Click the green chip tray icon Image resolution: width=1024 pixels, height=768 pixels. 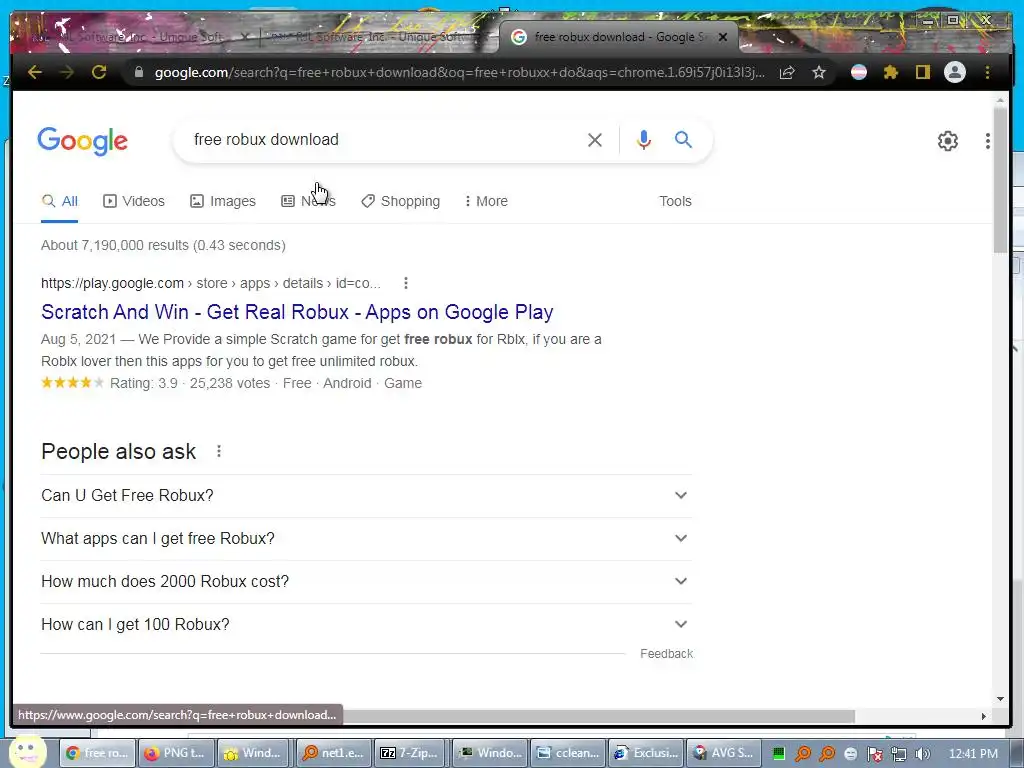click(x=778, y=754)
